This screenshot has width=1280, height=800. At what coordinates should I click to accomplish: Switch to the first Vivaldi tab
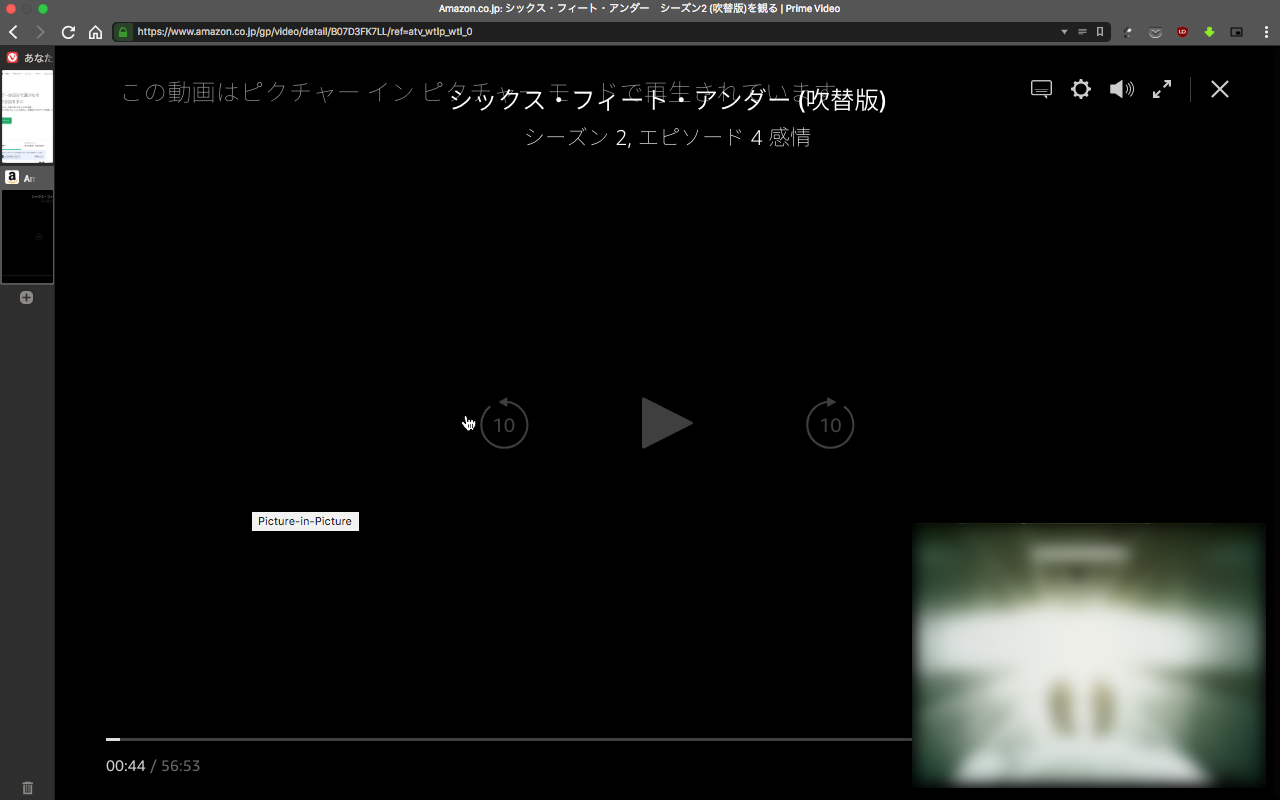pyautogui.click(x=27, y=58)
